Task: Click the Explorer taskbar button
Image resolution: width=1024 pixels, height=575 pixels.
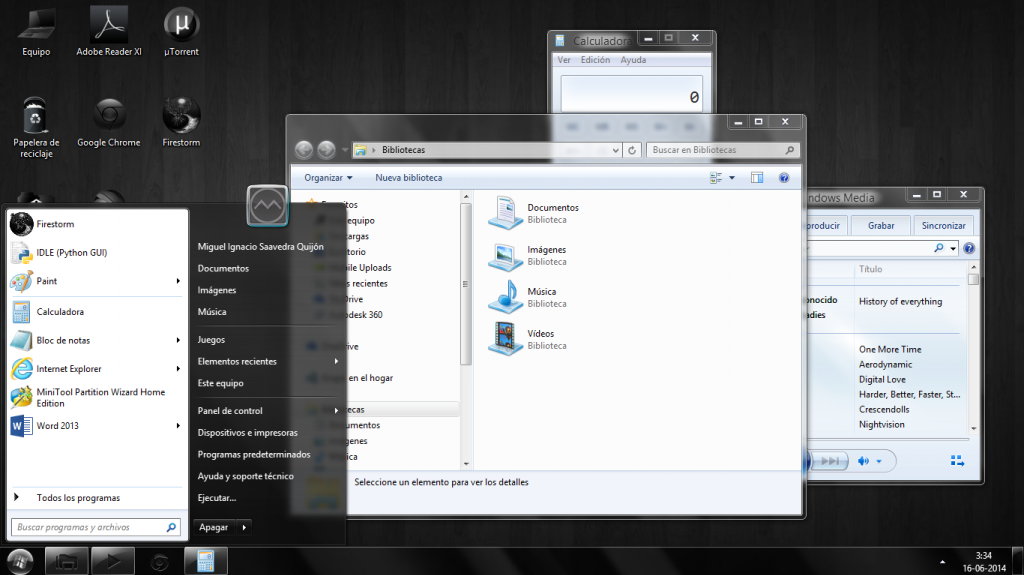Action: click(67, 561)
